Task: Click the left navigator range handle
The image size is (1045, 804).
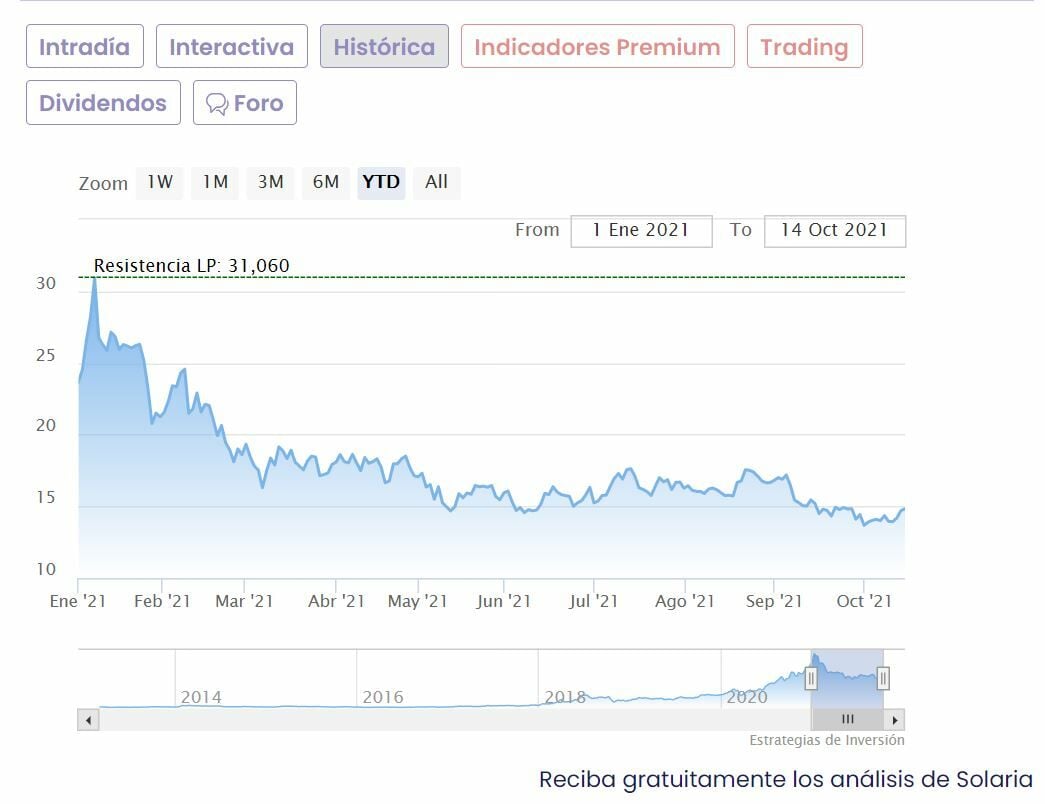Action: [x=812, y=679]
